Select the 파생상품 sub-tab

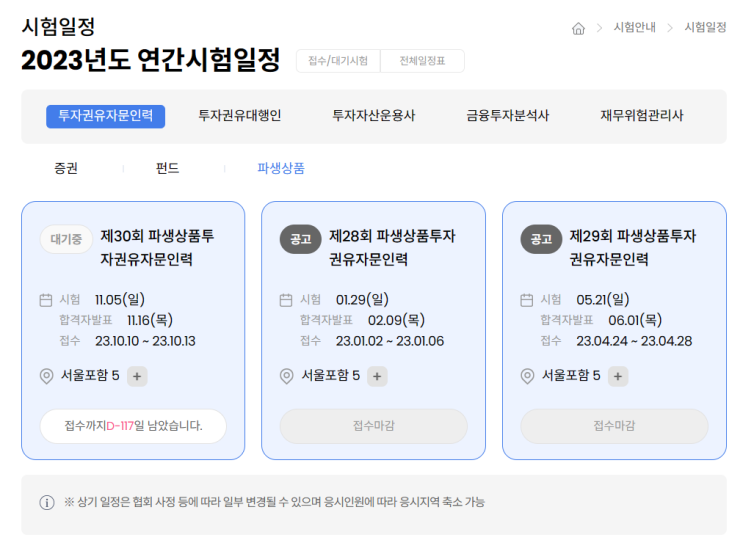click(x=281, y=168)
